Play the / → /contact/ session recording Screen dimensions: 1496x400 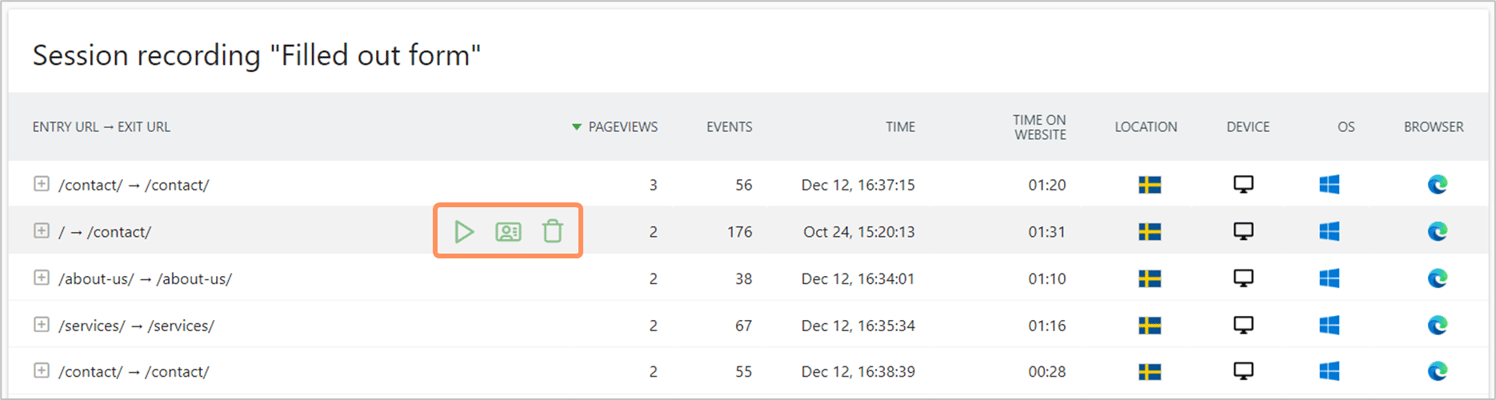point(463,232)
